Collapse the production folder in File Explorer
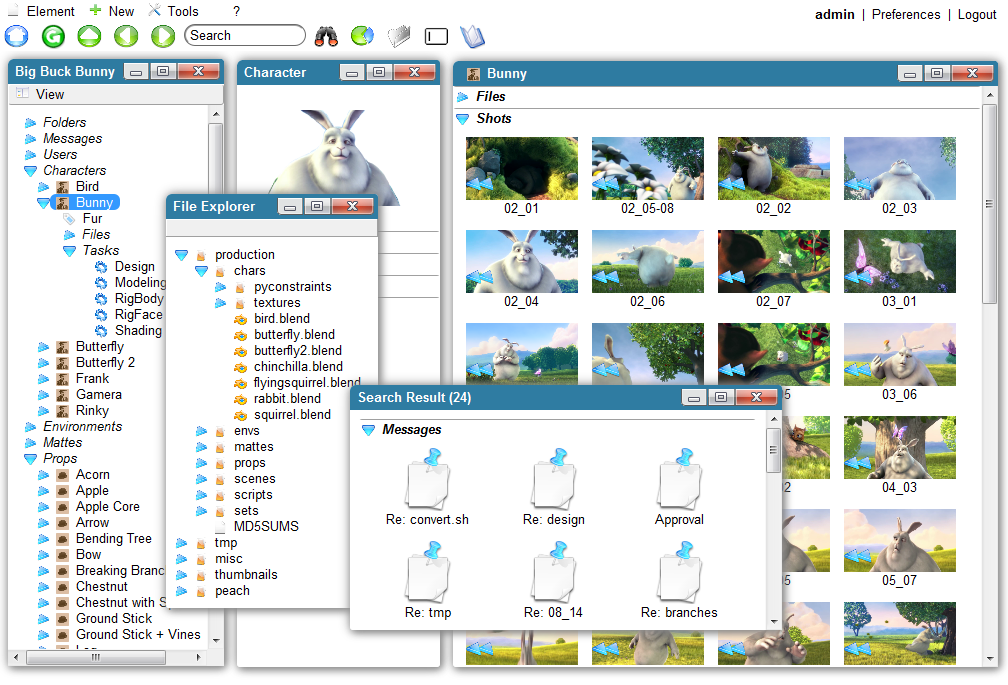Screen dimensions: 1008x685 182,255
